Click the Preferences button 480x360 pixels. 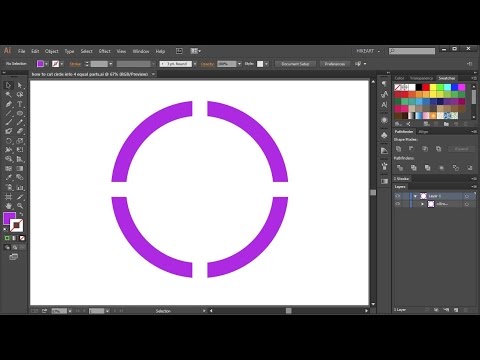click(x=335, y=64)
